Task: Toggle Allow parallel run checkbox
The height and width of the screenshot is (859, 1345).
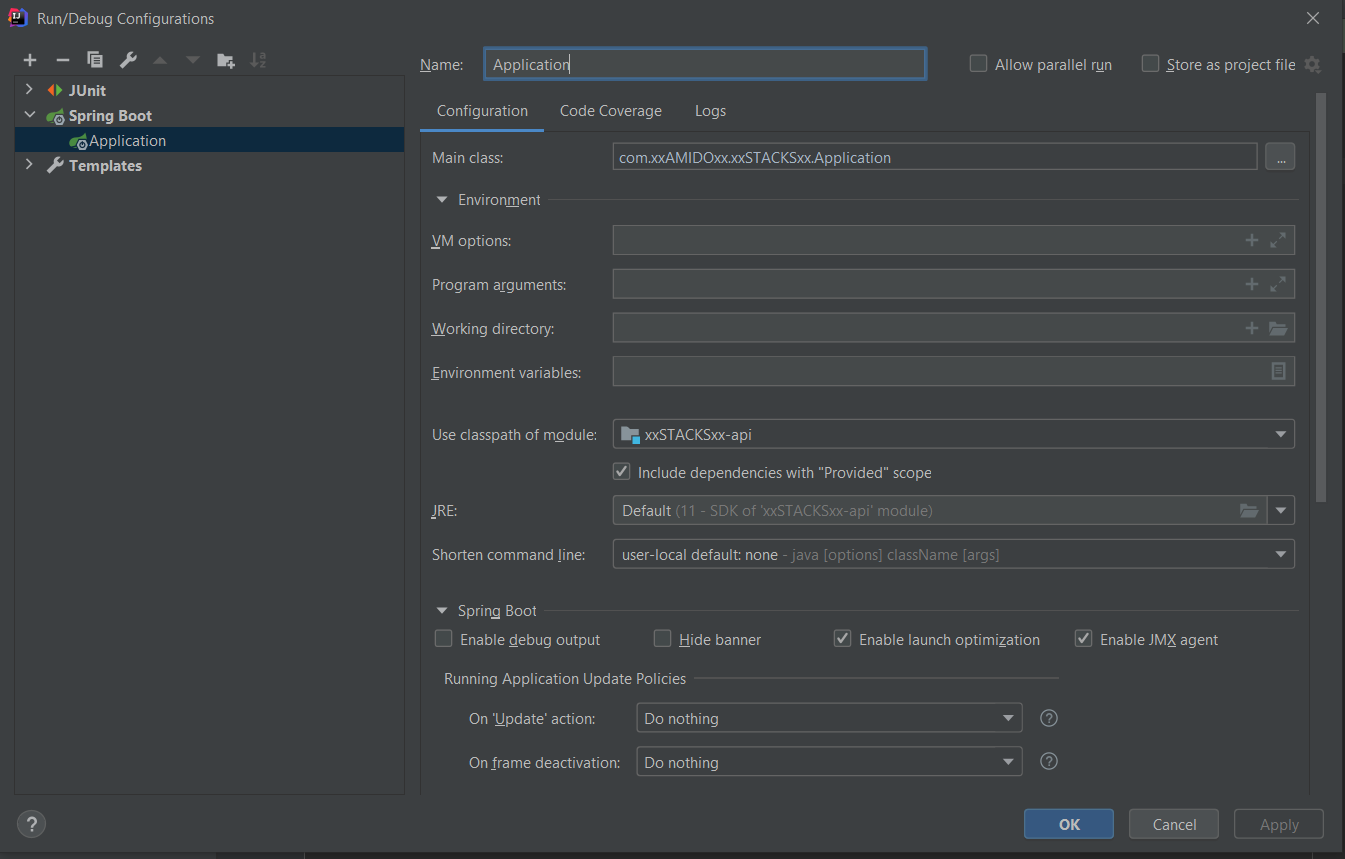Action: point(978,63)
